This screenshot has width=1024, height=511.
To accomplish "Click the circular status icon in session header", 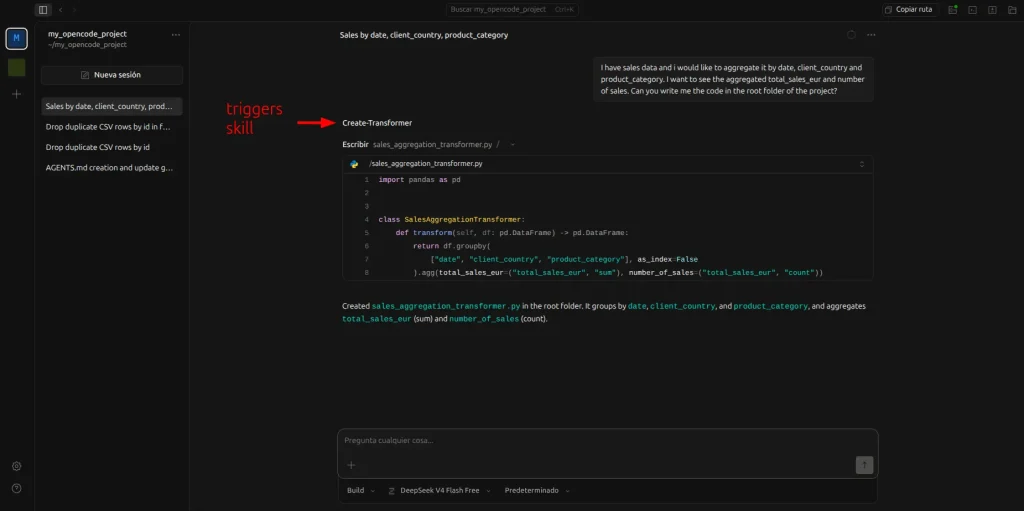I will (x=851, y=35).
